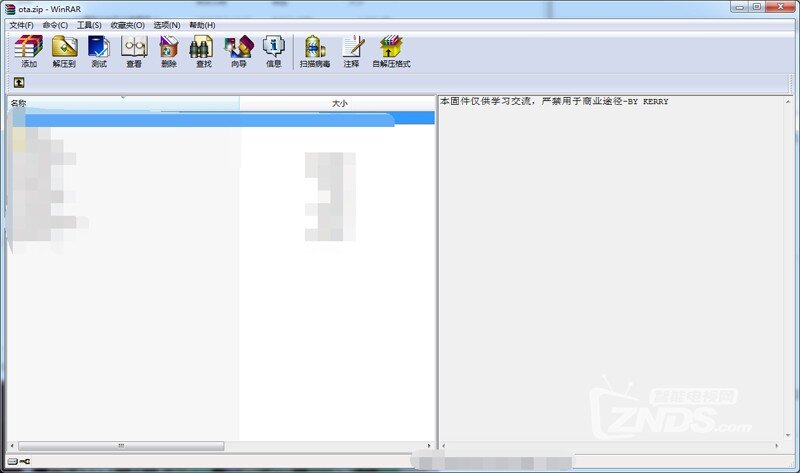Open the Tools (工具) menu

tap(89, 25)
